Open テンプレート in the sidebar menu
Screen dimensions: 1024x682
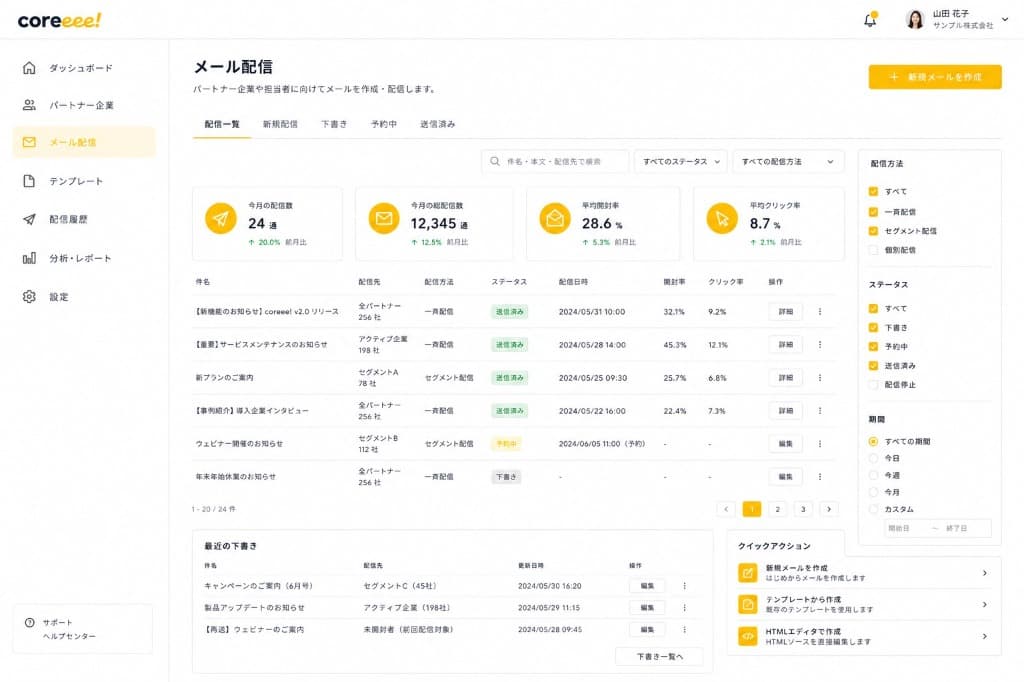[84, 181]
